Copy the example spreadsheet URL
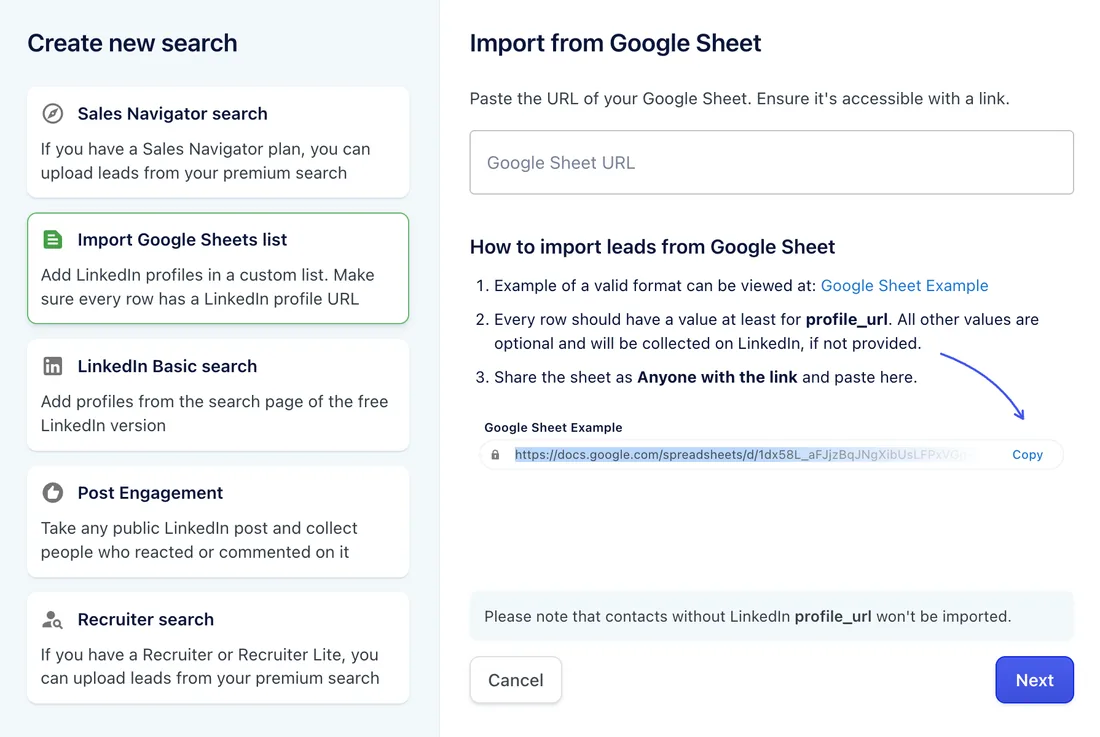The height and width of the screenshot is (737, 1100). click(1027, 454)
